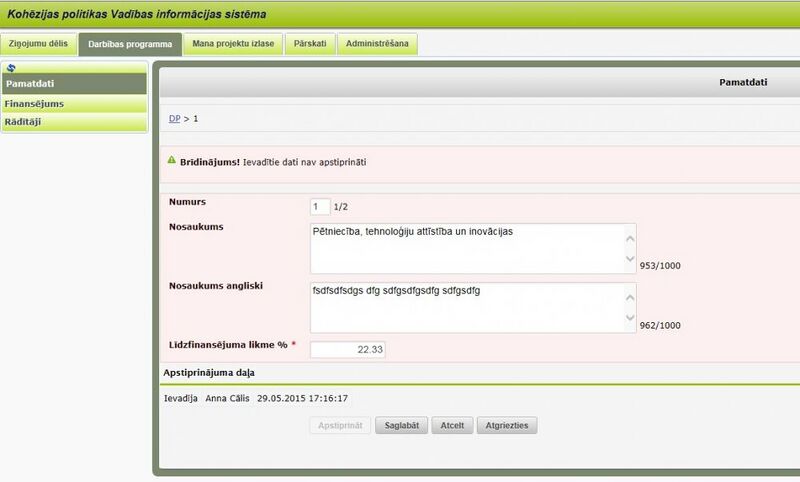Follow the DP breadcrumb link
The width and height of the screenshot is (800, 482).
click(173, 118)
